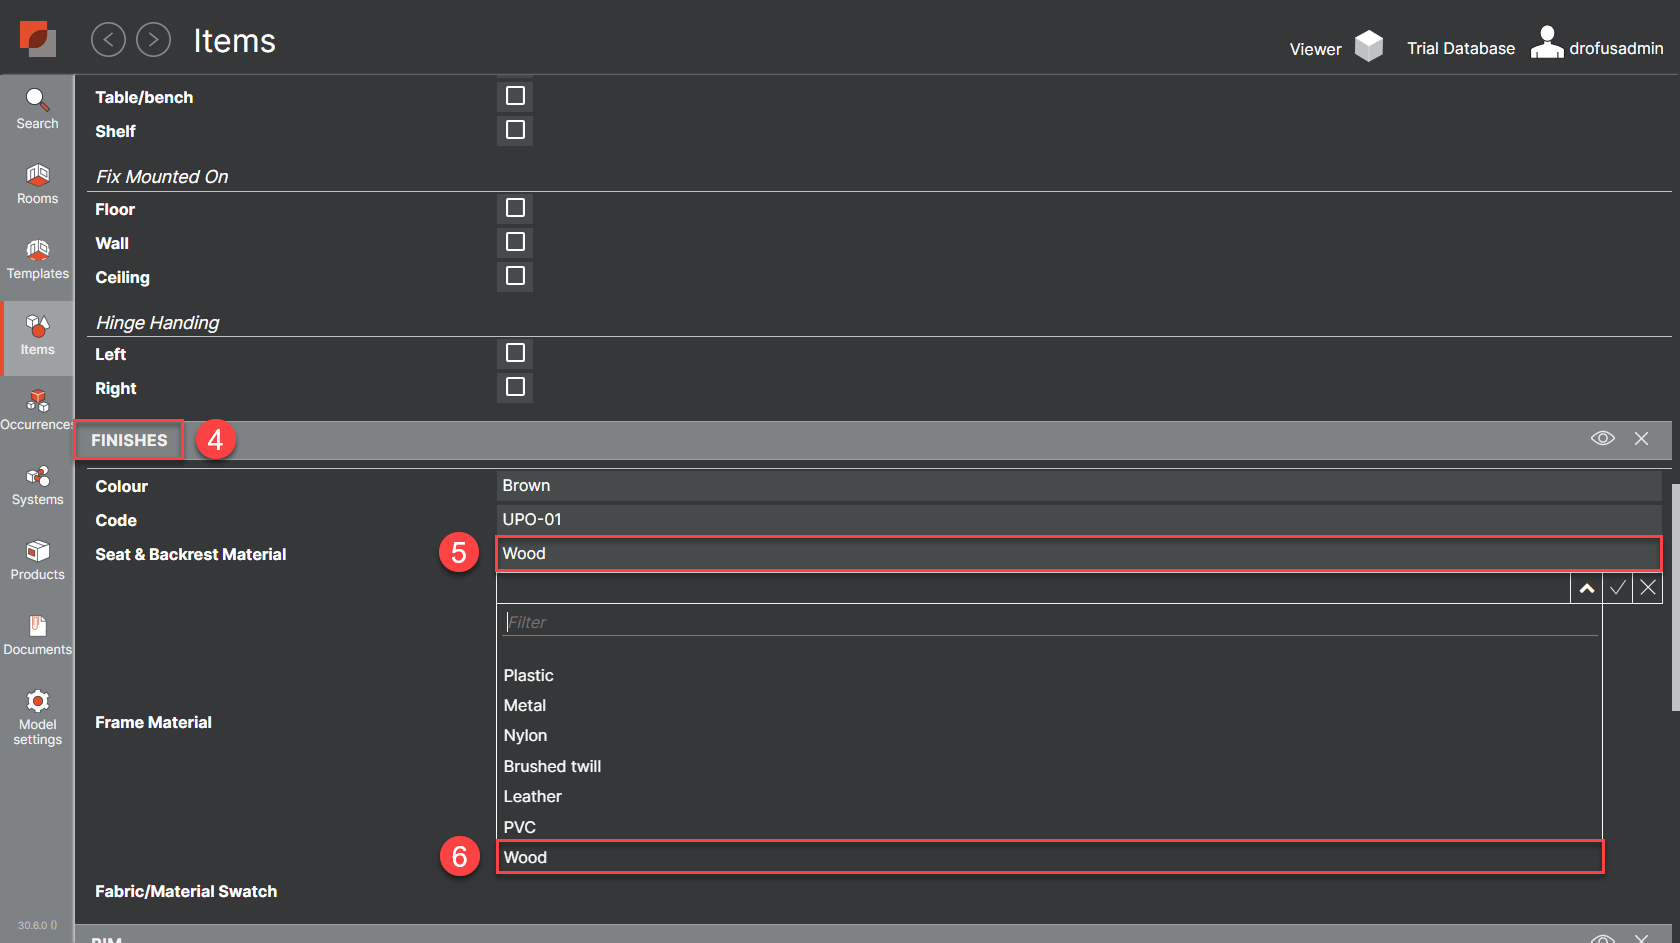This screenshot has height=943, width=1680.
Task: Confirm selection with the checkmark button
Action: point(1617,588)
